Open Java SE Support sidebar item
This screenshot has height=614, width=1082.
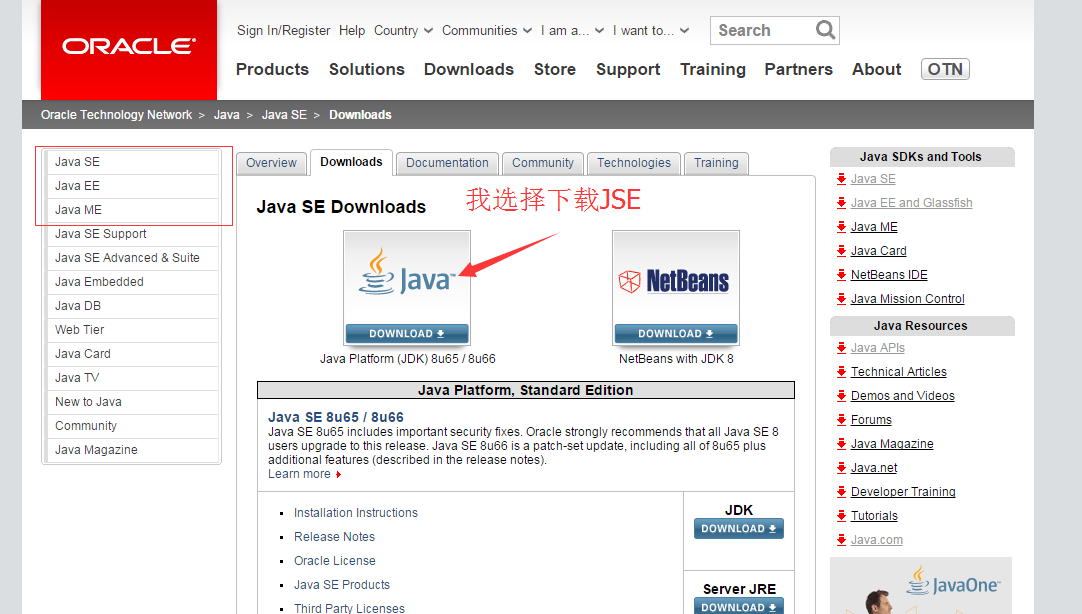(132, 234)
